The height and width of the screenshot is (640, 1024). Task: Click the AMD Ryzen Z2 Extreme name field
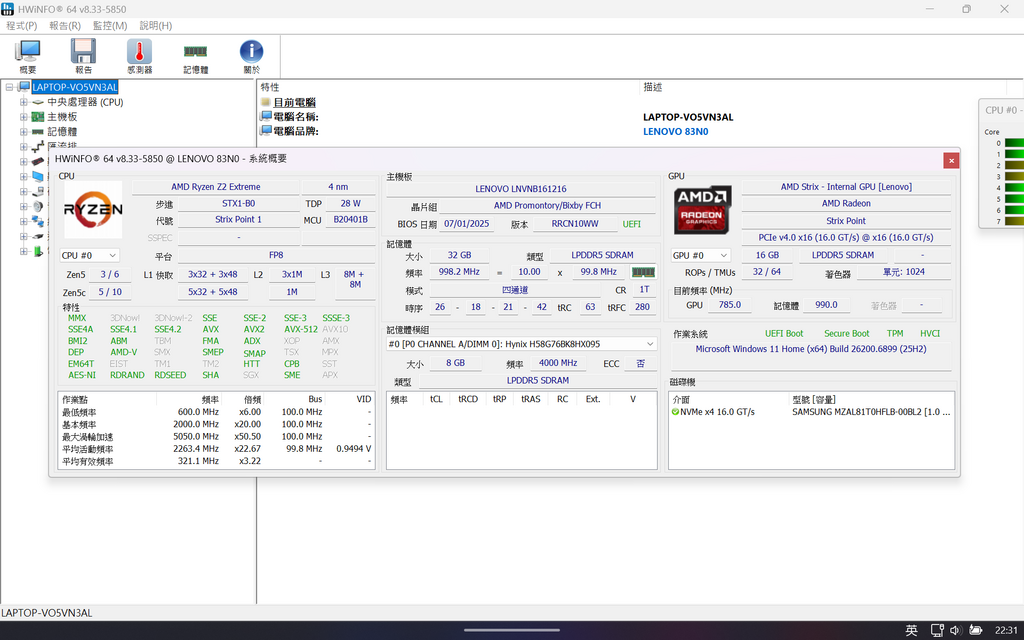click(215, 187)
